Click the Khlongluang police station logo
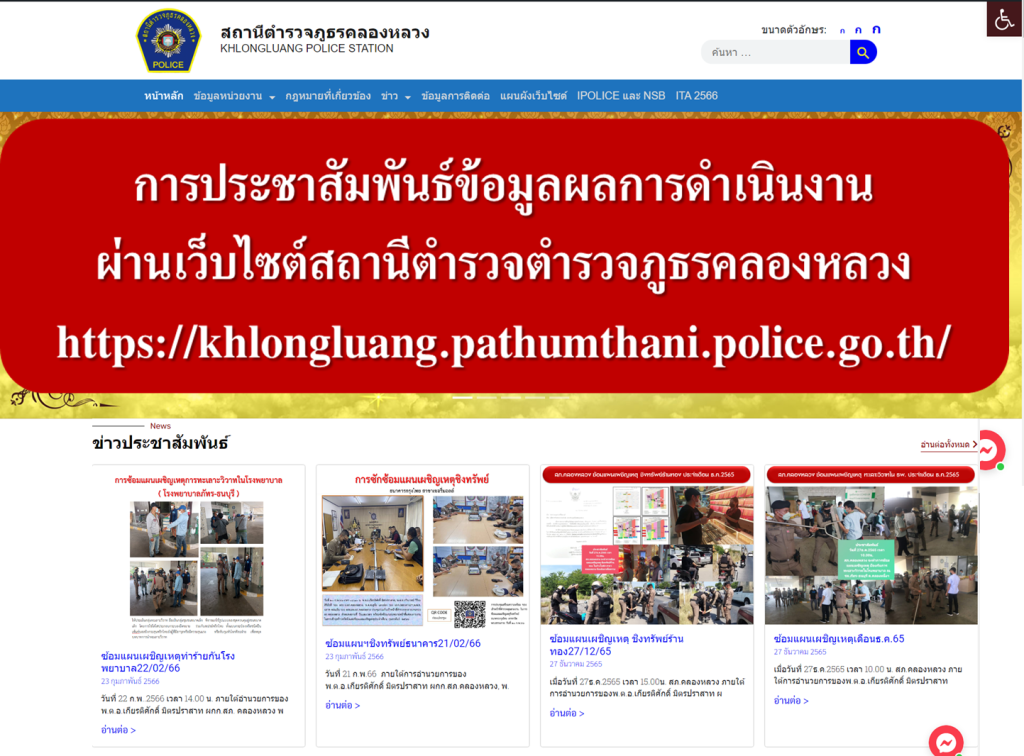 [168, 40]
